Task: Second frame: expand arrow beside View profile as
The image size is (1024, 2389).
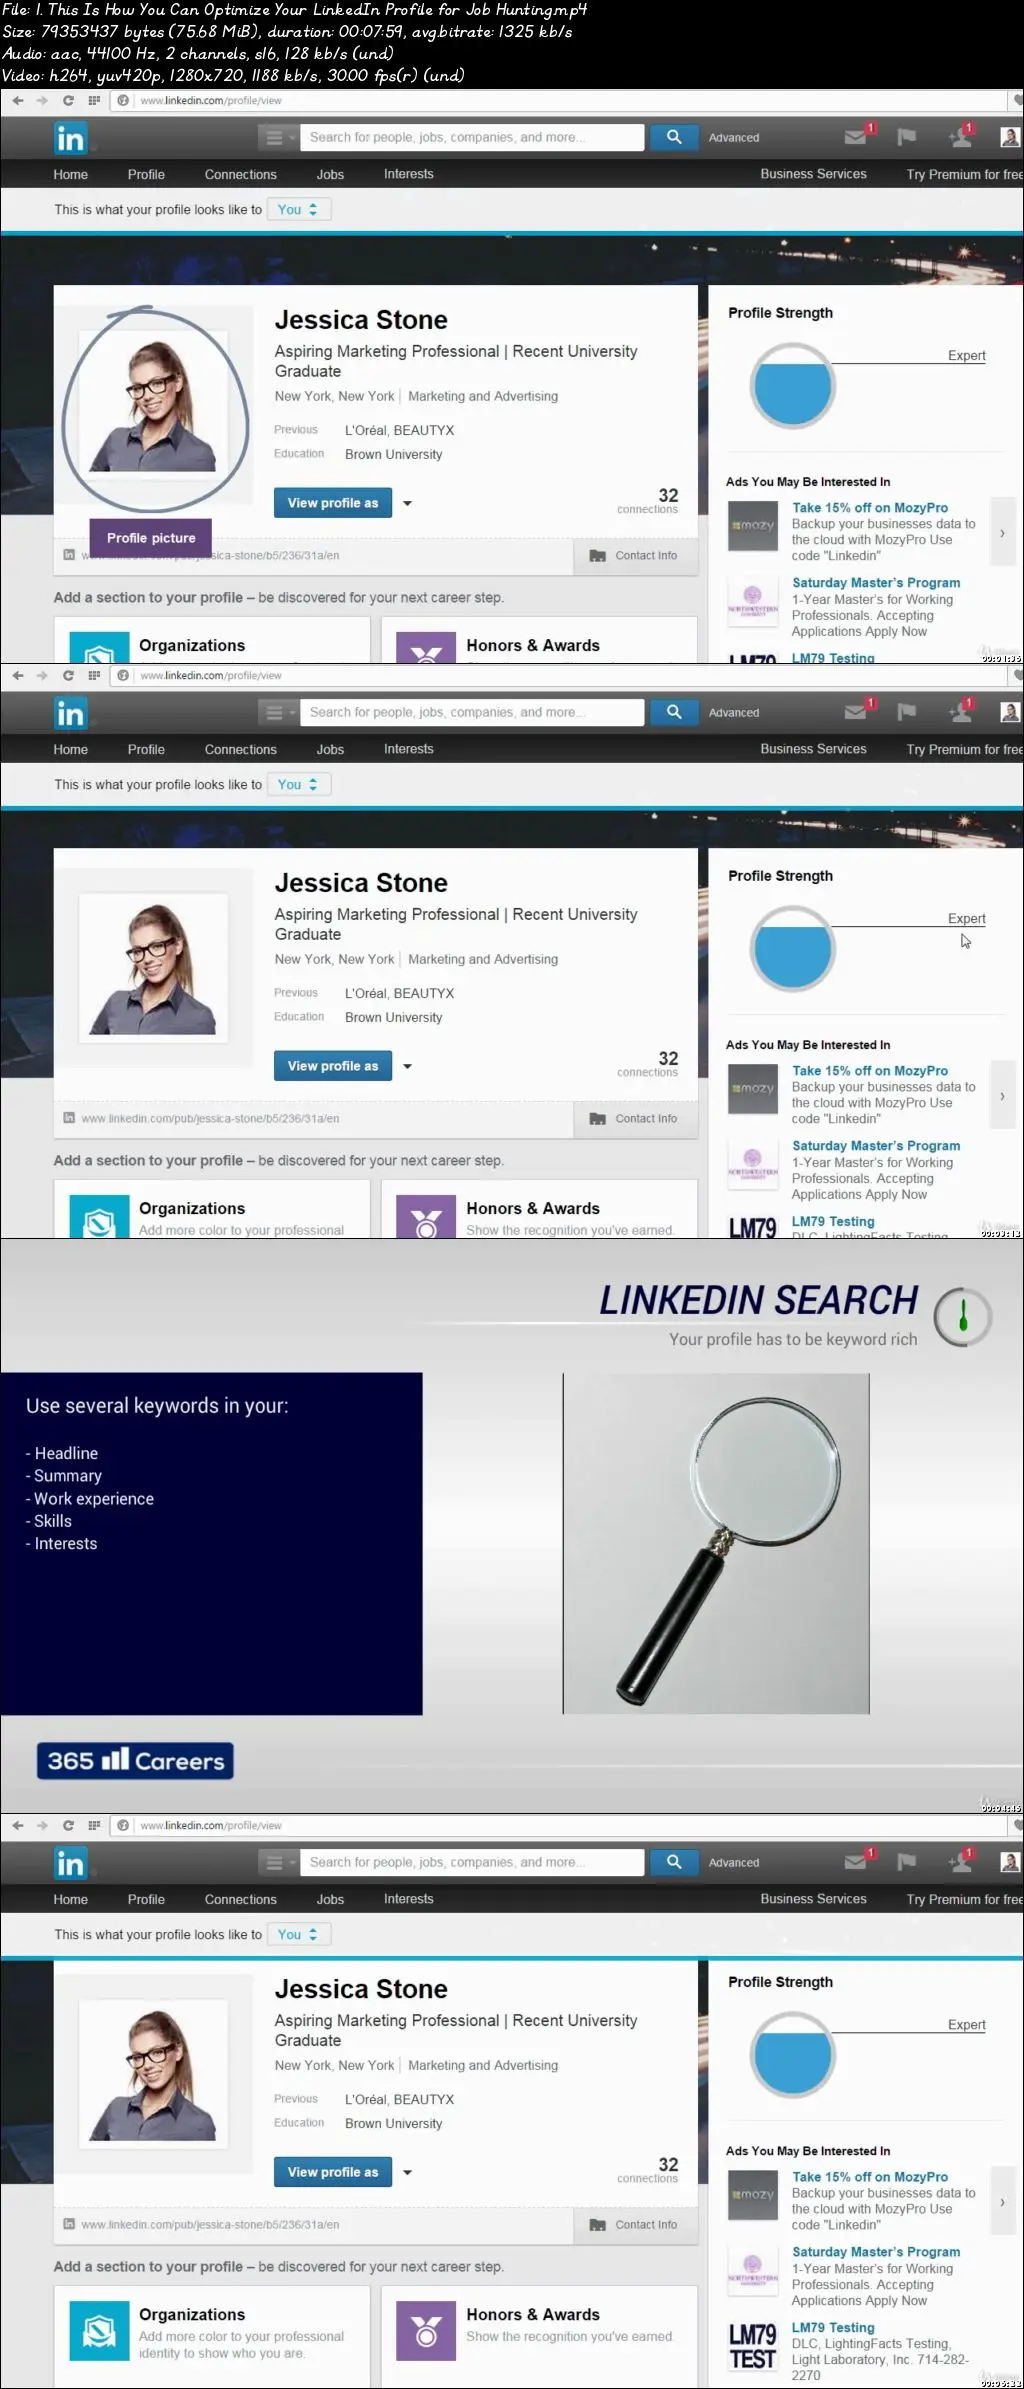Action: pos(407,1066)
